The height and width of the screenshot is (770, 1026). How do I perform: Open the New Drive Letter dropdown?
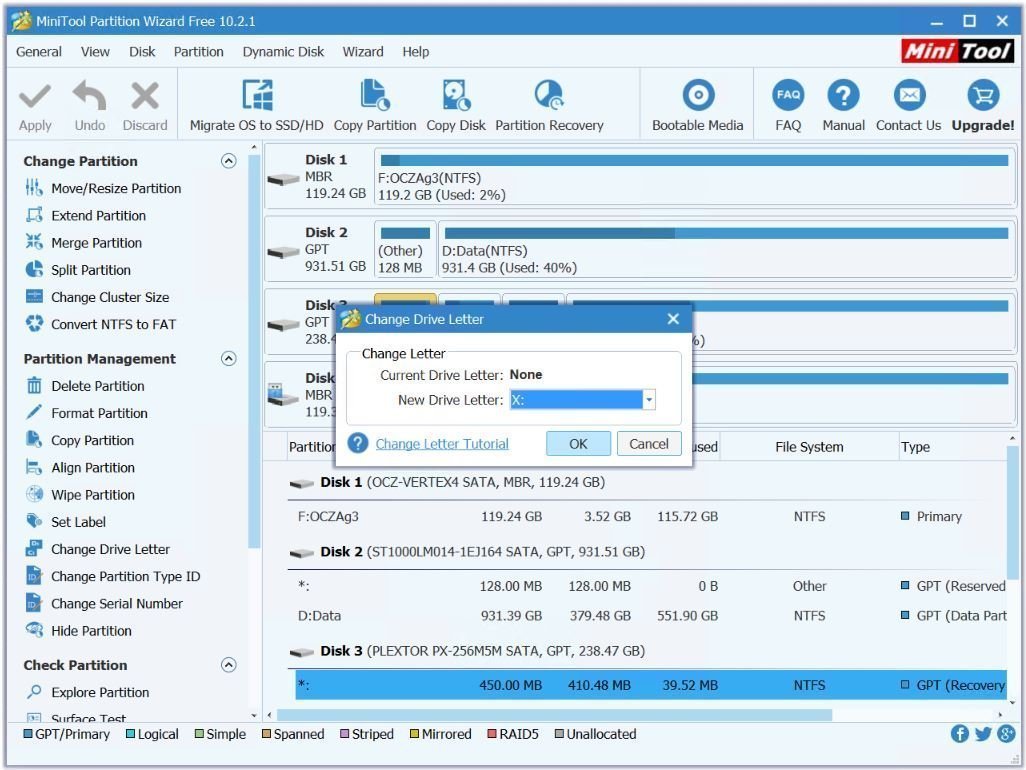pos(649,399)
